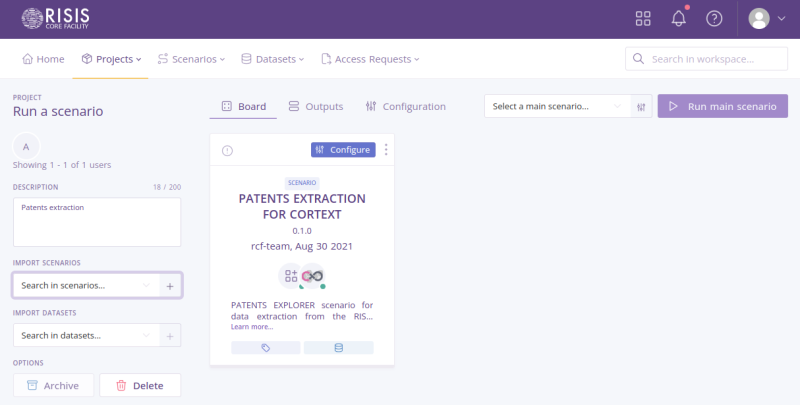This screenshot has height=405, width=800.
Task: Click the tag icon on scenario card
Action: pos(266,348)
